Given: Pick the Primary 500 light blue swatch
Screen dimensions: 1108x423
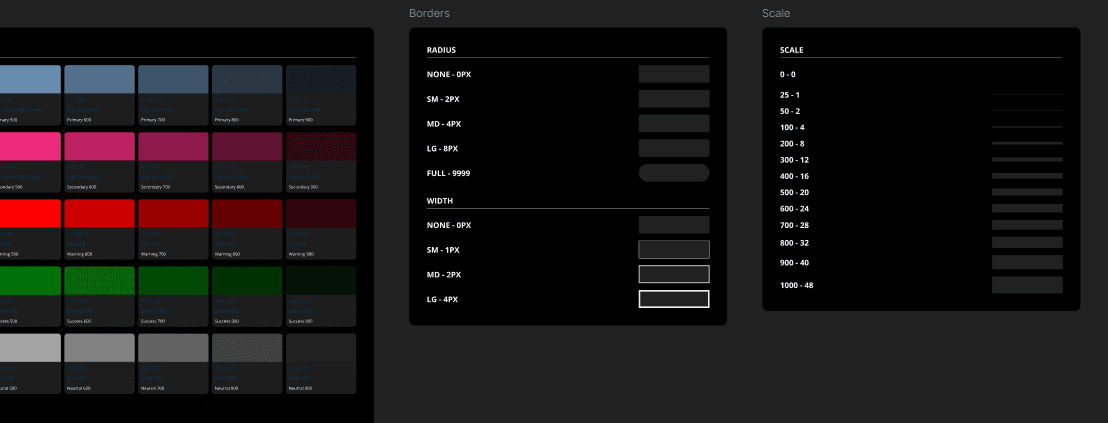Looking at the screenshot, I should pos(30,79).
